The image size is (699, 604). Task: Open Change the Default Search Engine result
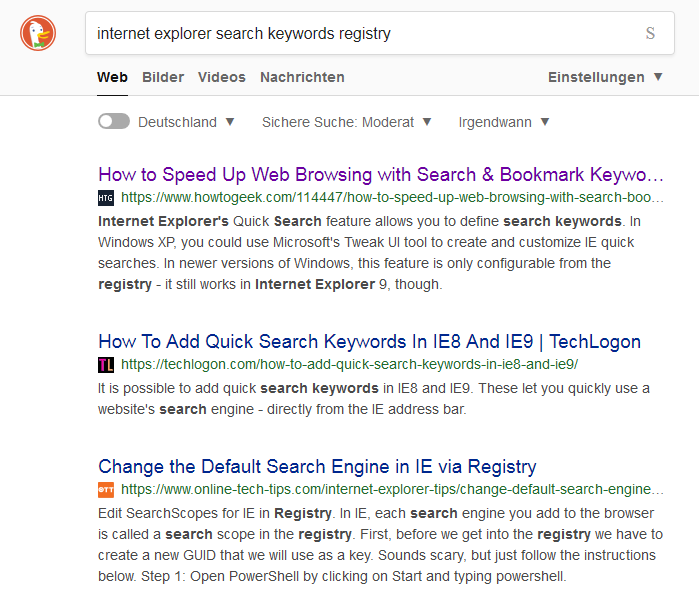pos(317,466)
